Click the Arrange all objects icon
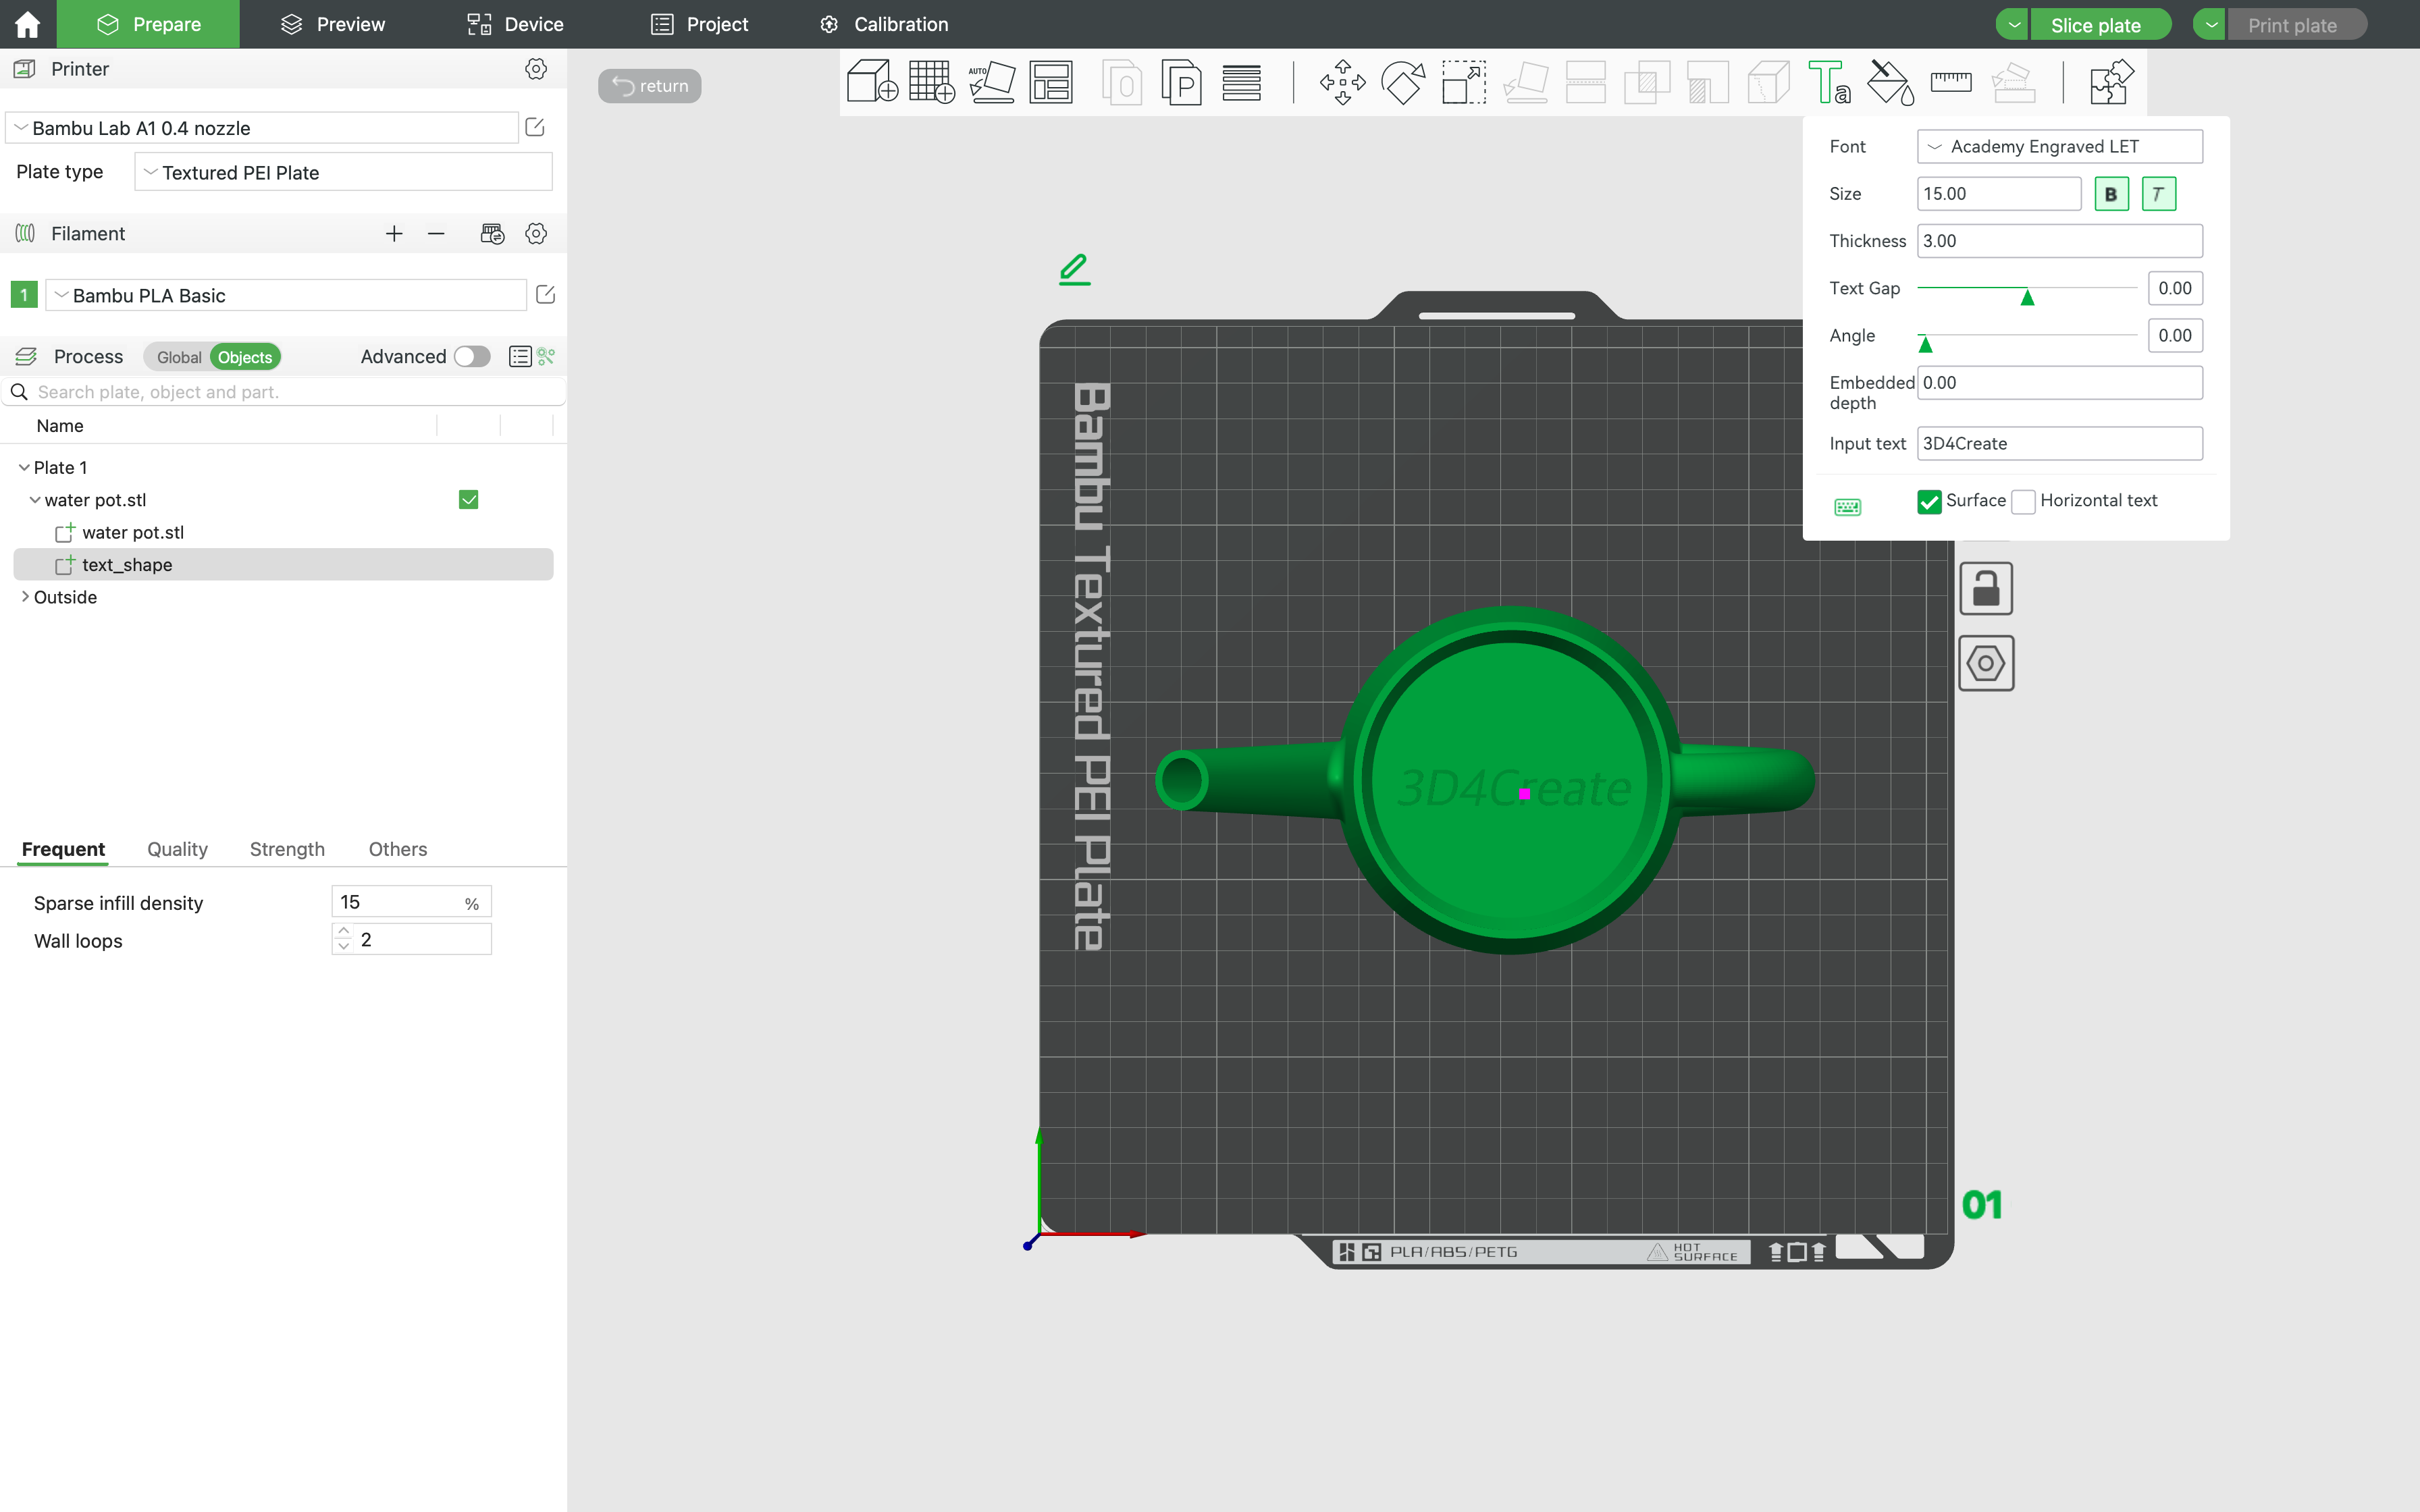This screenshot has height=1512, width=2420. [x=1051, y=82]
